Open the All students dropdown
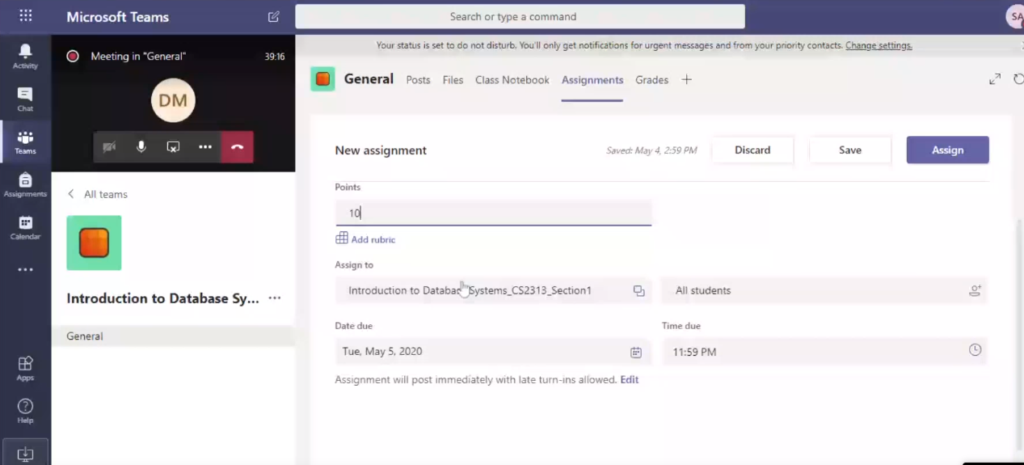 tap(824, 291)
